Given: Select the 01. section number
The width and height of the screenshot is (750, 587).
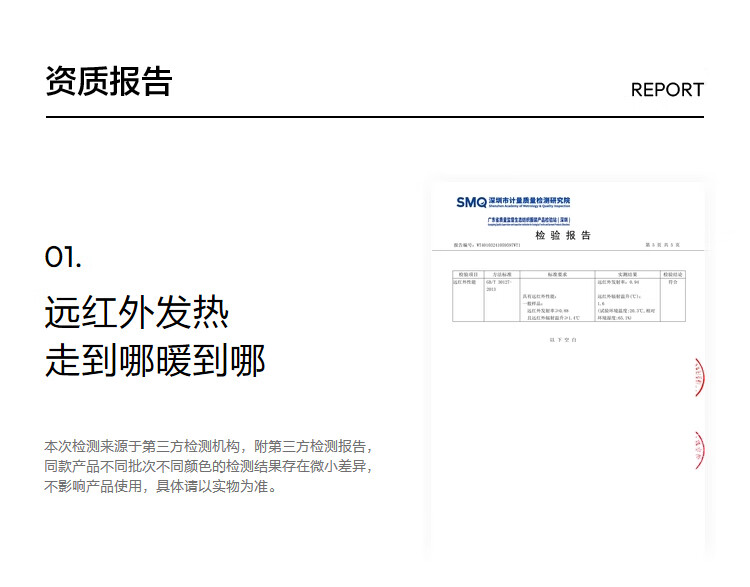Looking at the screenshot, I should (x=63, y=257).
